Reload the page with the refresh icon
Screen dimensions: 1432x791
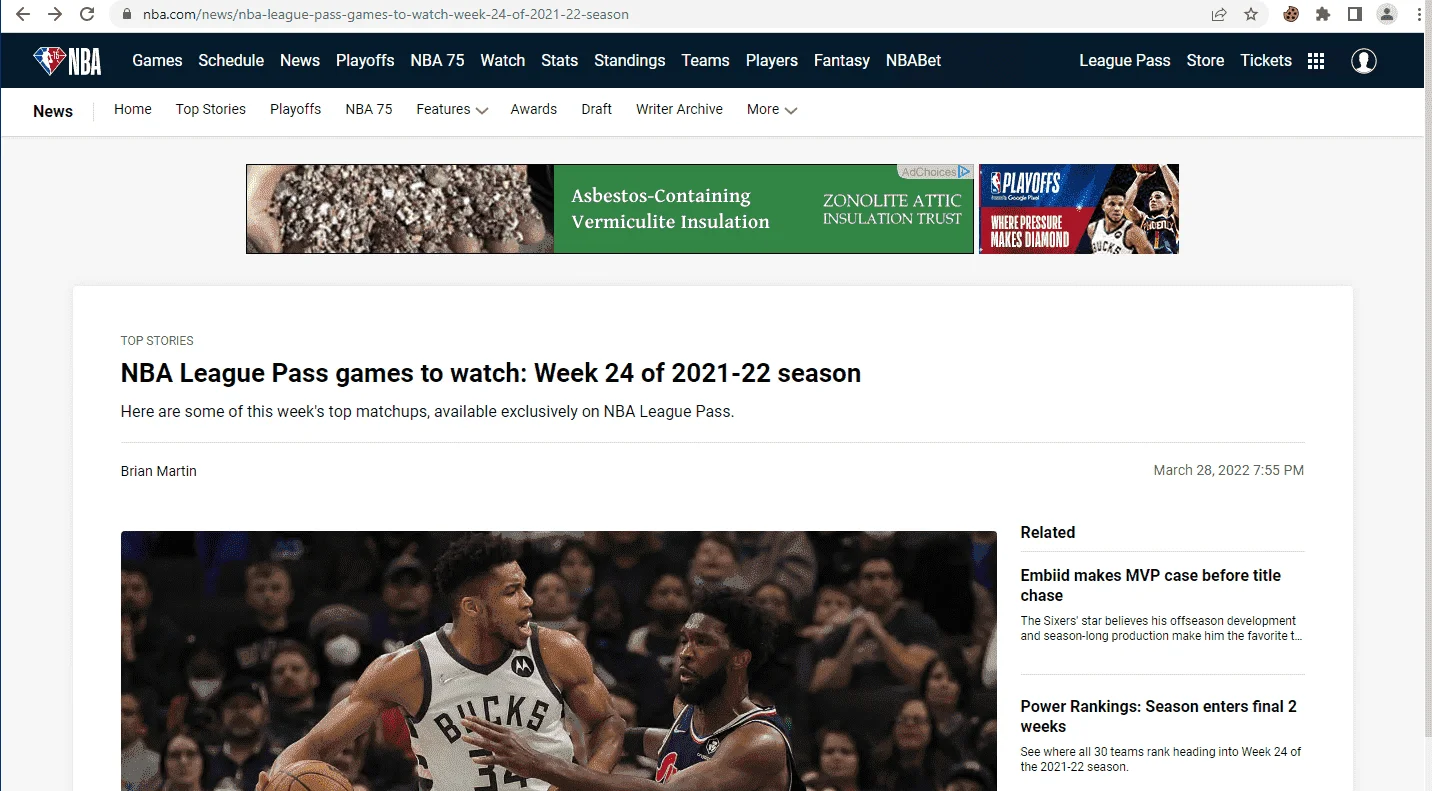click(87, 14)
